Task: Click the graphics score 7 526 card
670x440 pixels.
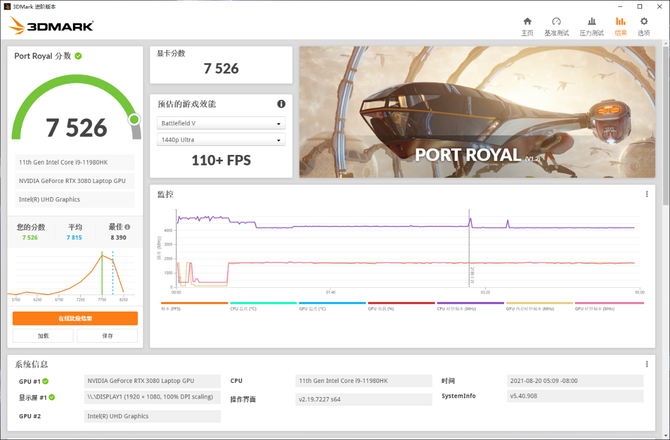Action: [x=221, y=65]
